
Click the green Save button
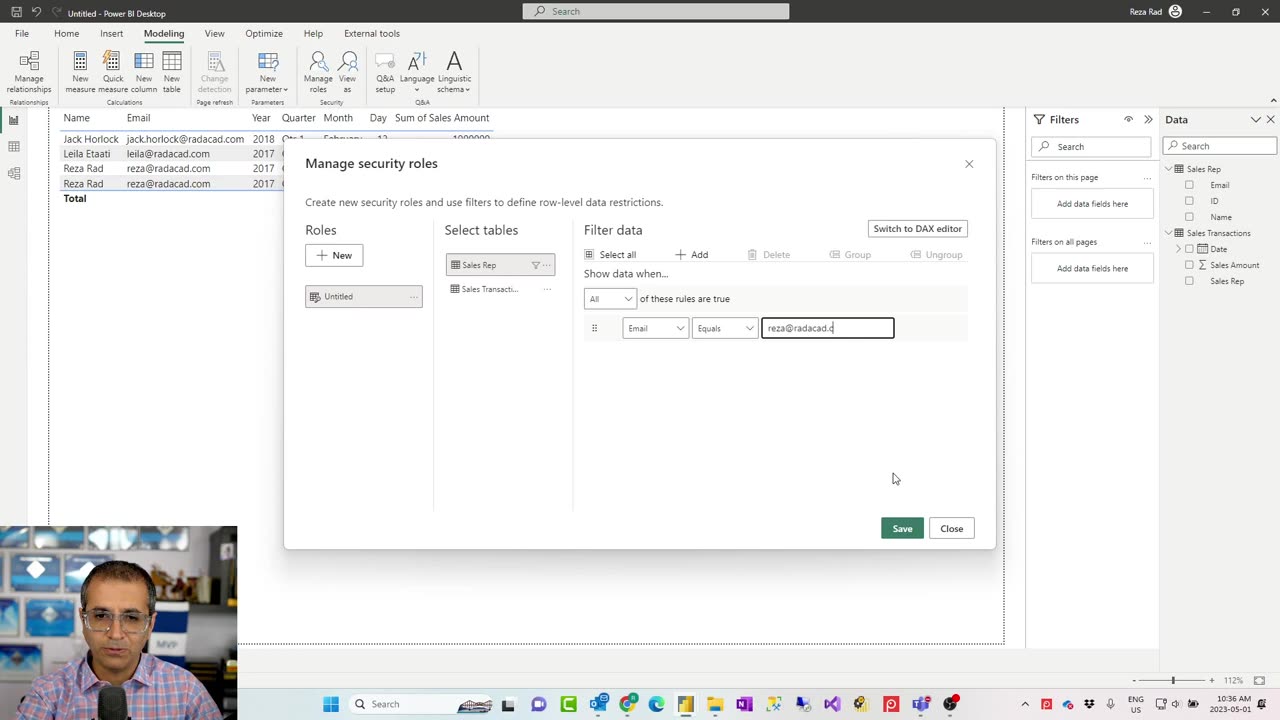[902, 528]
